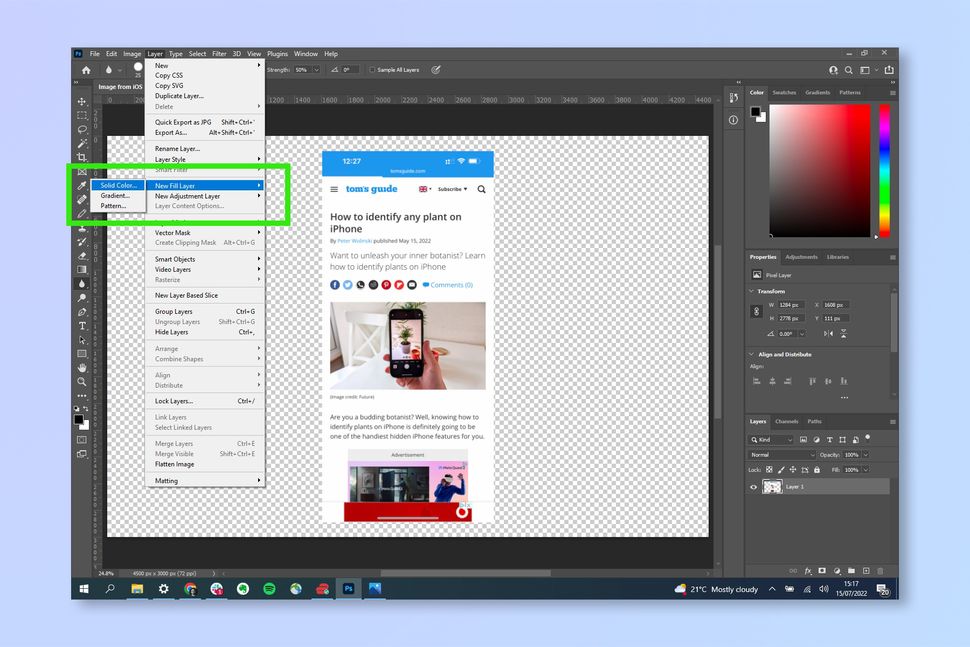Viewport: 970px width, 647px height.
Task: Click the Share icon at top right
Action: (x=889, y=70)
